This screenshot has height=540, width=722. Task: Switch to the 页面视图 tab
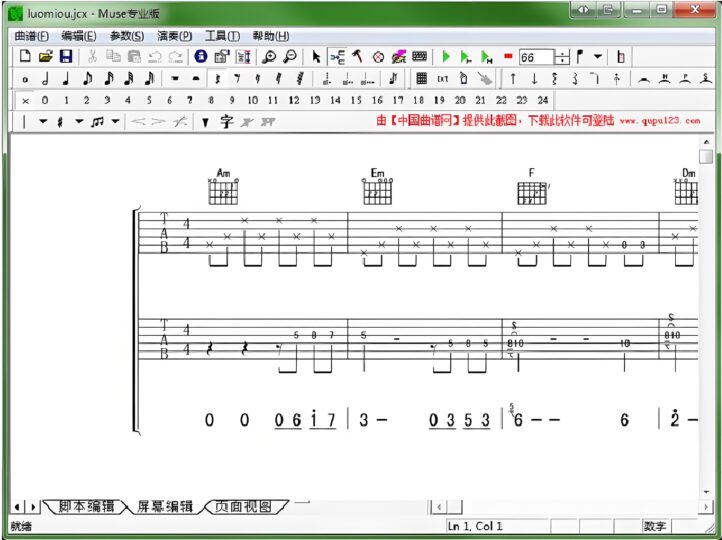244,507
